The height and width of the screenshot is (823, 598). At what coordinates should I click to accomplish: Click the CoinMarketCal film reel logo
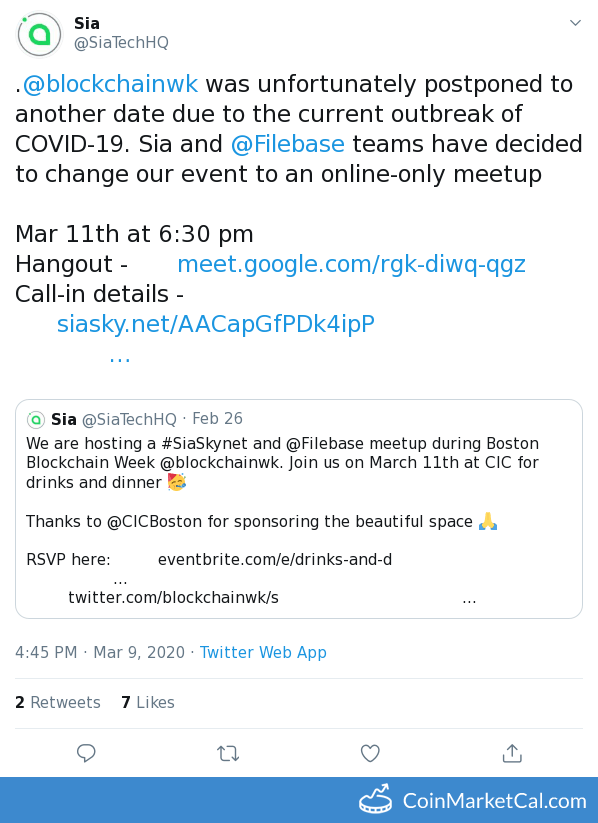point(375,800)
